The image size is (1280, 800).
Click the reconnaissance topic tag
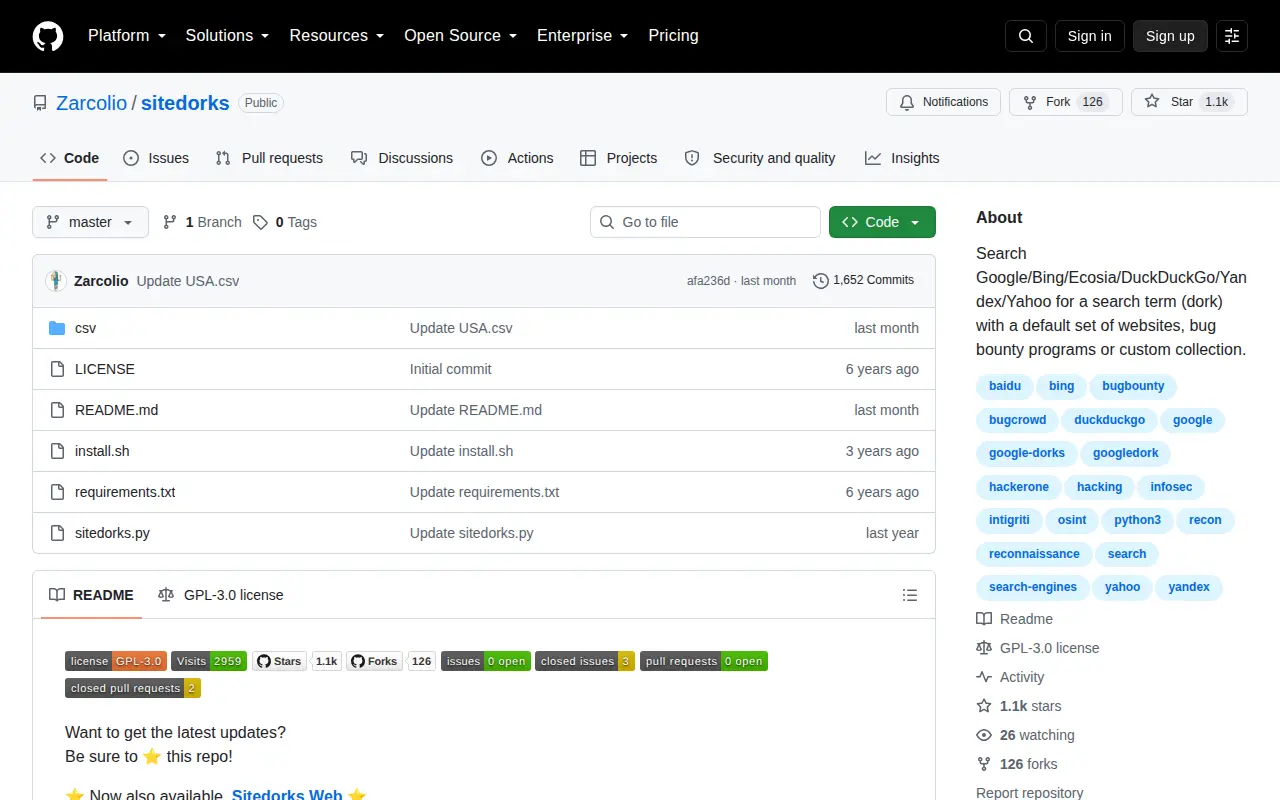point(1034,554)
